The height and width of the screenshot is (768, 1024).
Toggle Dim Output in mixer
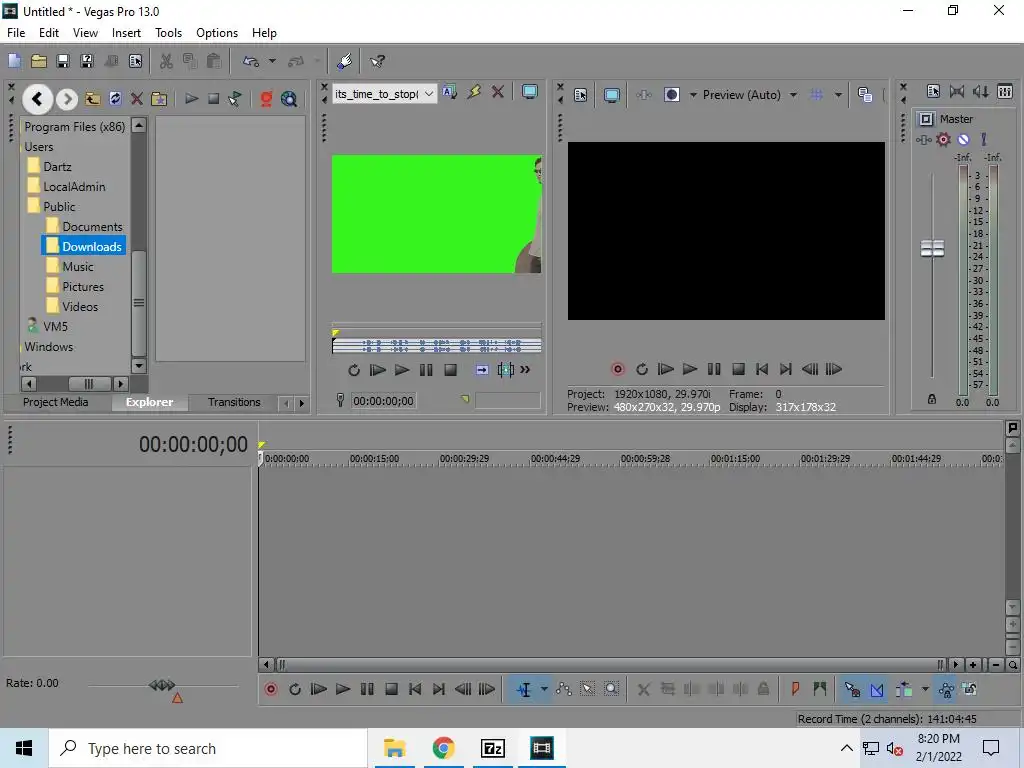980,91
